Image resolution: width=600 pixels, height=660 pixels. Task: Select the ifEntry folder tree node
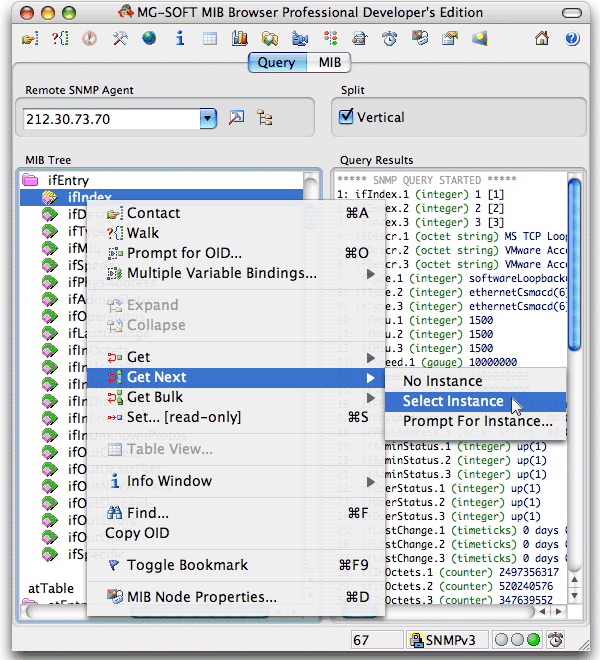click(68, 181)
